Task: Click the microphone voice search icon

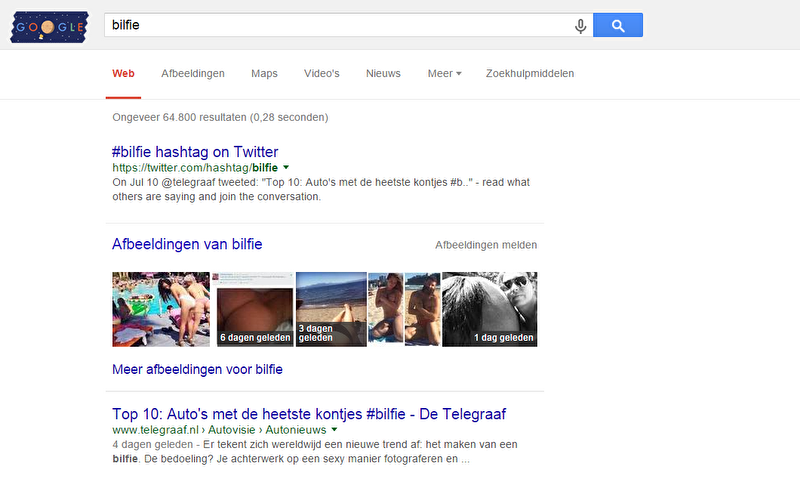Action: (x=580, y=26)
